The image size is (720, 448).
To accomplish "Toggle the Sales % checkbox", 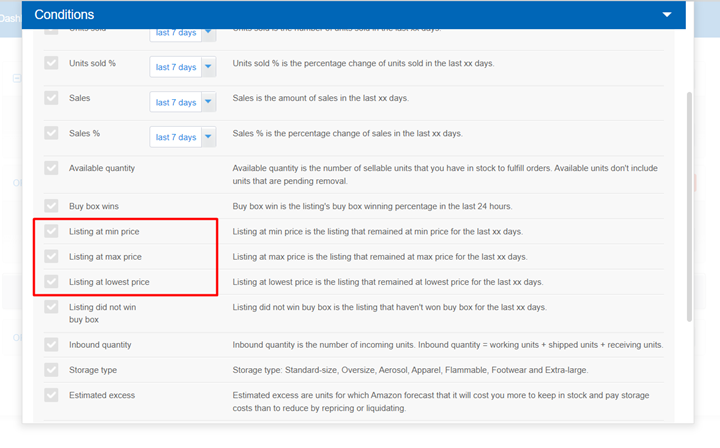I will point(51,133).
